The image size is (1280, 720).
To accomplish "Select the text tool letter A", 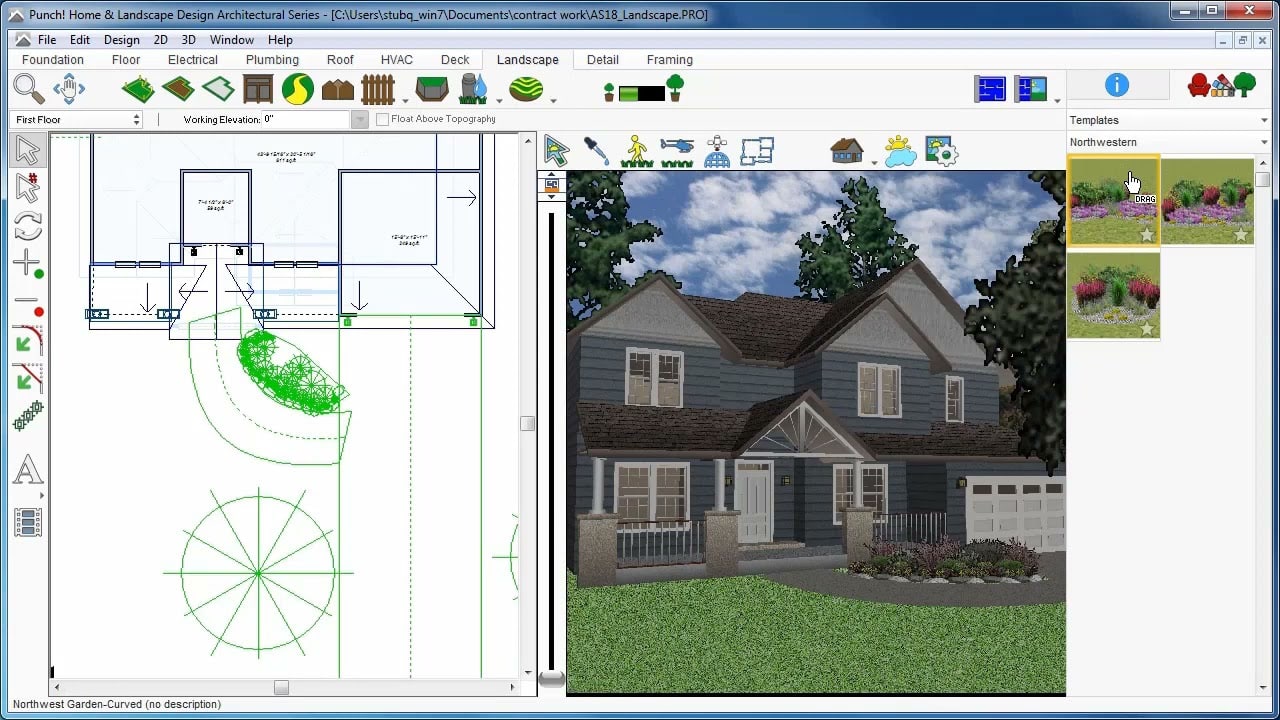I will point(28,470).
